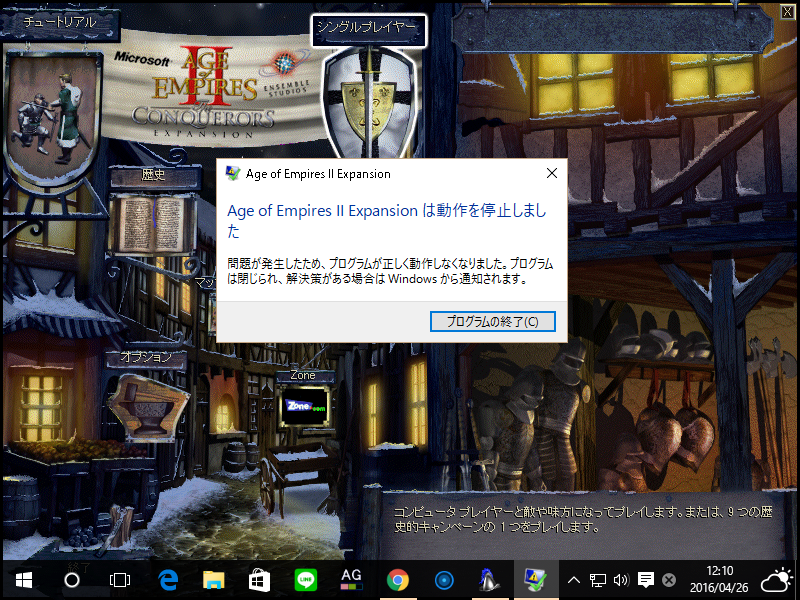This screenshot has width=800, height=600.
Task: Open File Explorer from taskbar
Action: coord(214,579)
